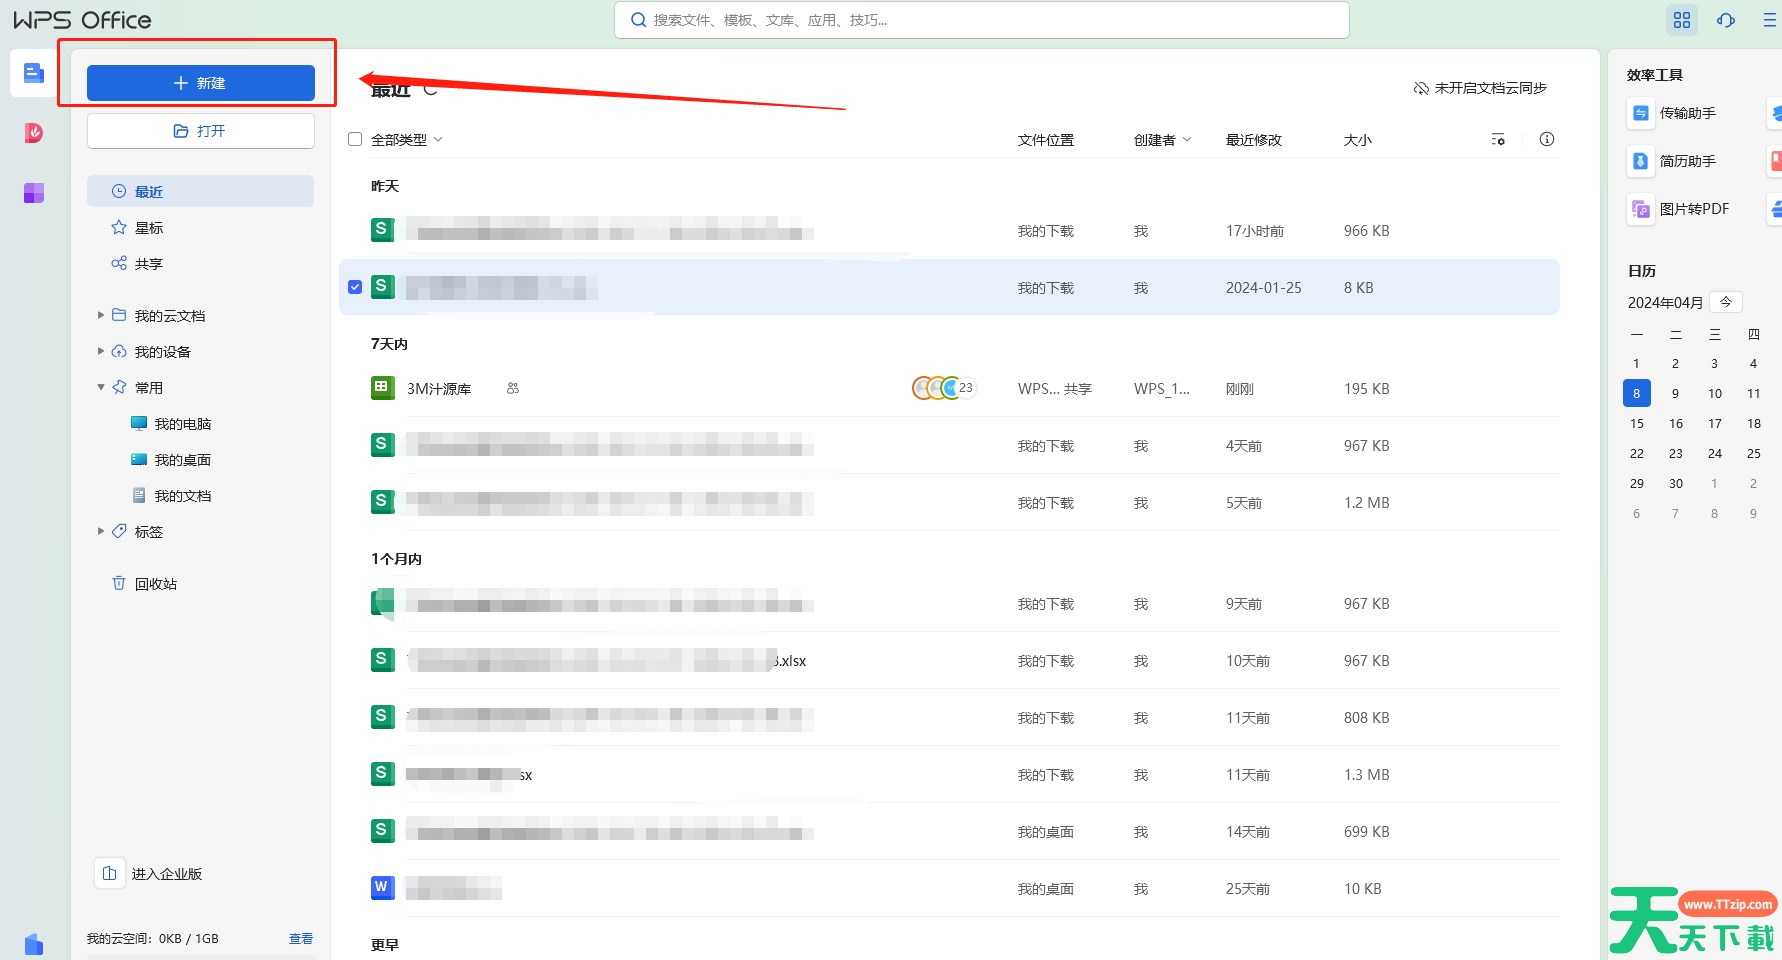Expand the 我的云文档 tree node
The image size is (1782, 960).
(101, 316)
